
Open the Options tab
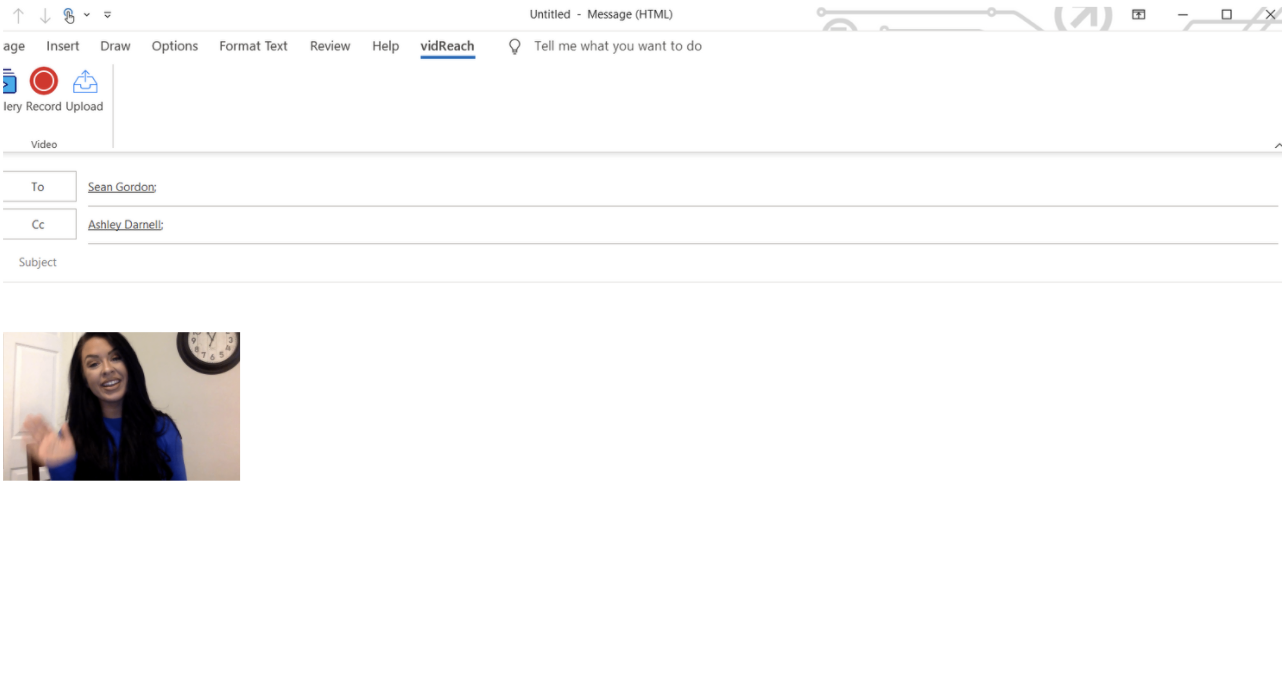tap(175, 46)
